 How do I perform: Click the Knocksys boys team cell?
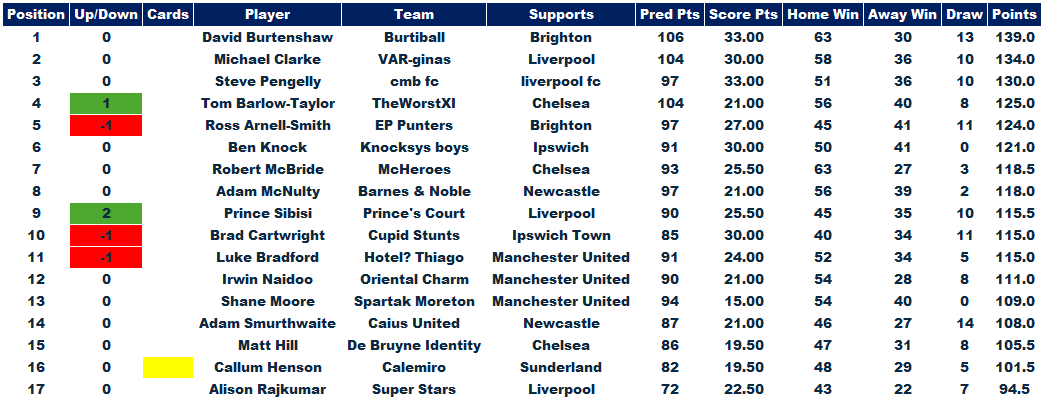pyautogui.click(x=413, y=147)
